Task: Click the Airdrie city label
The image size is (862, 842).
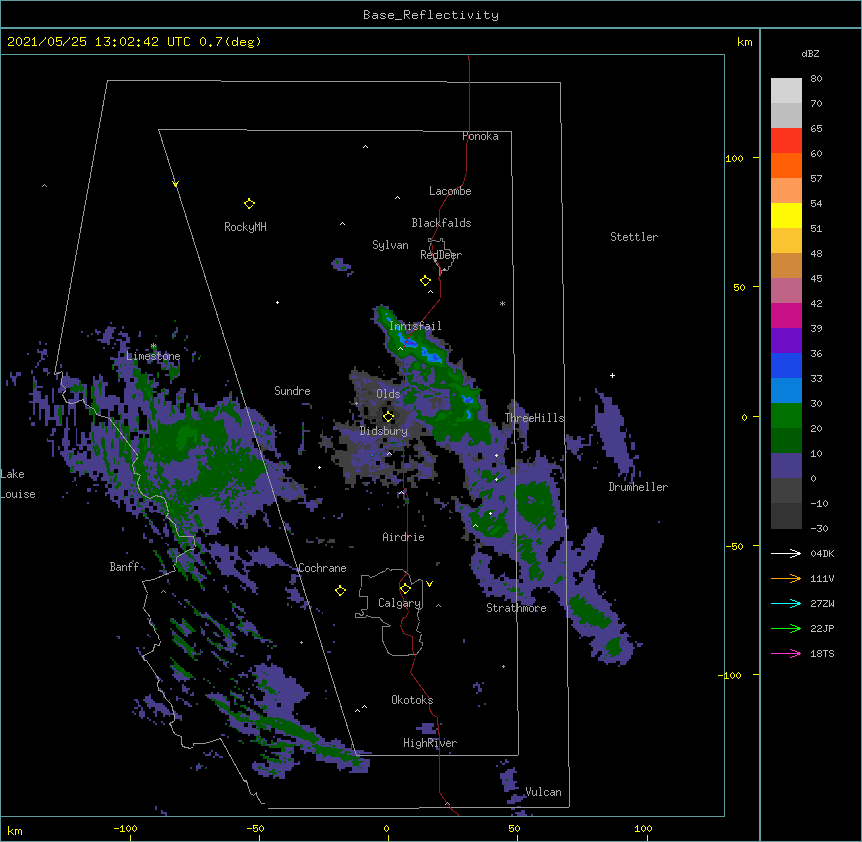Action: [x=404, y=537]
